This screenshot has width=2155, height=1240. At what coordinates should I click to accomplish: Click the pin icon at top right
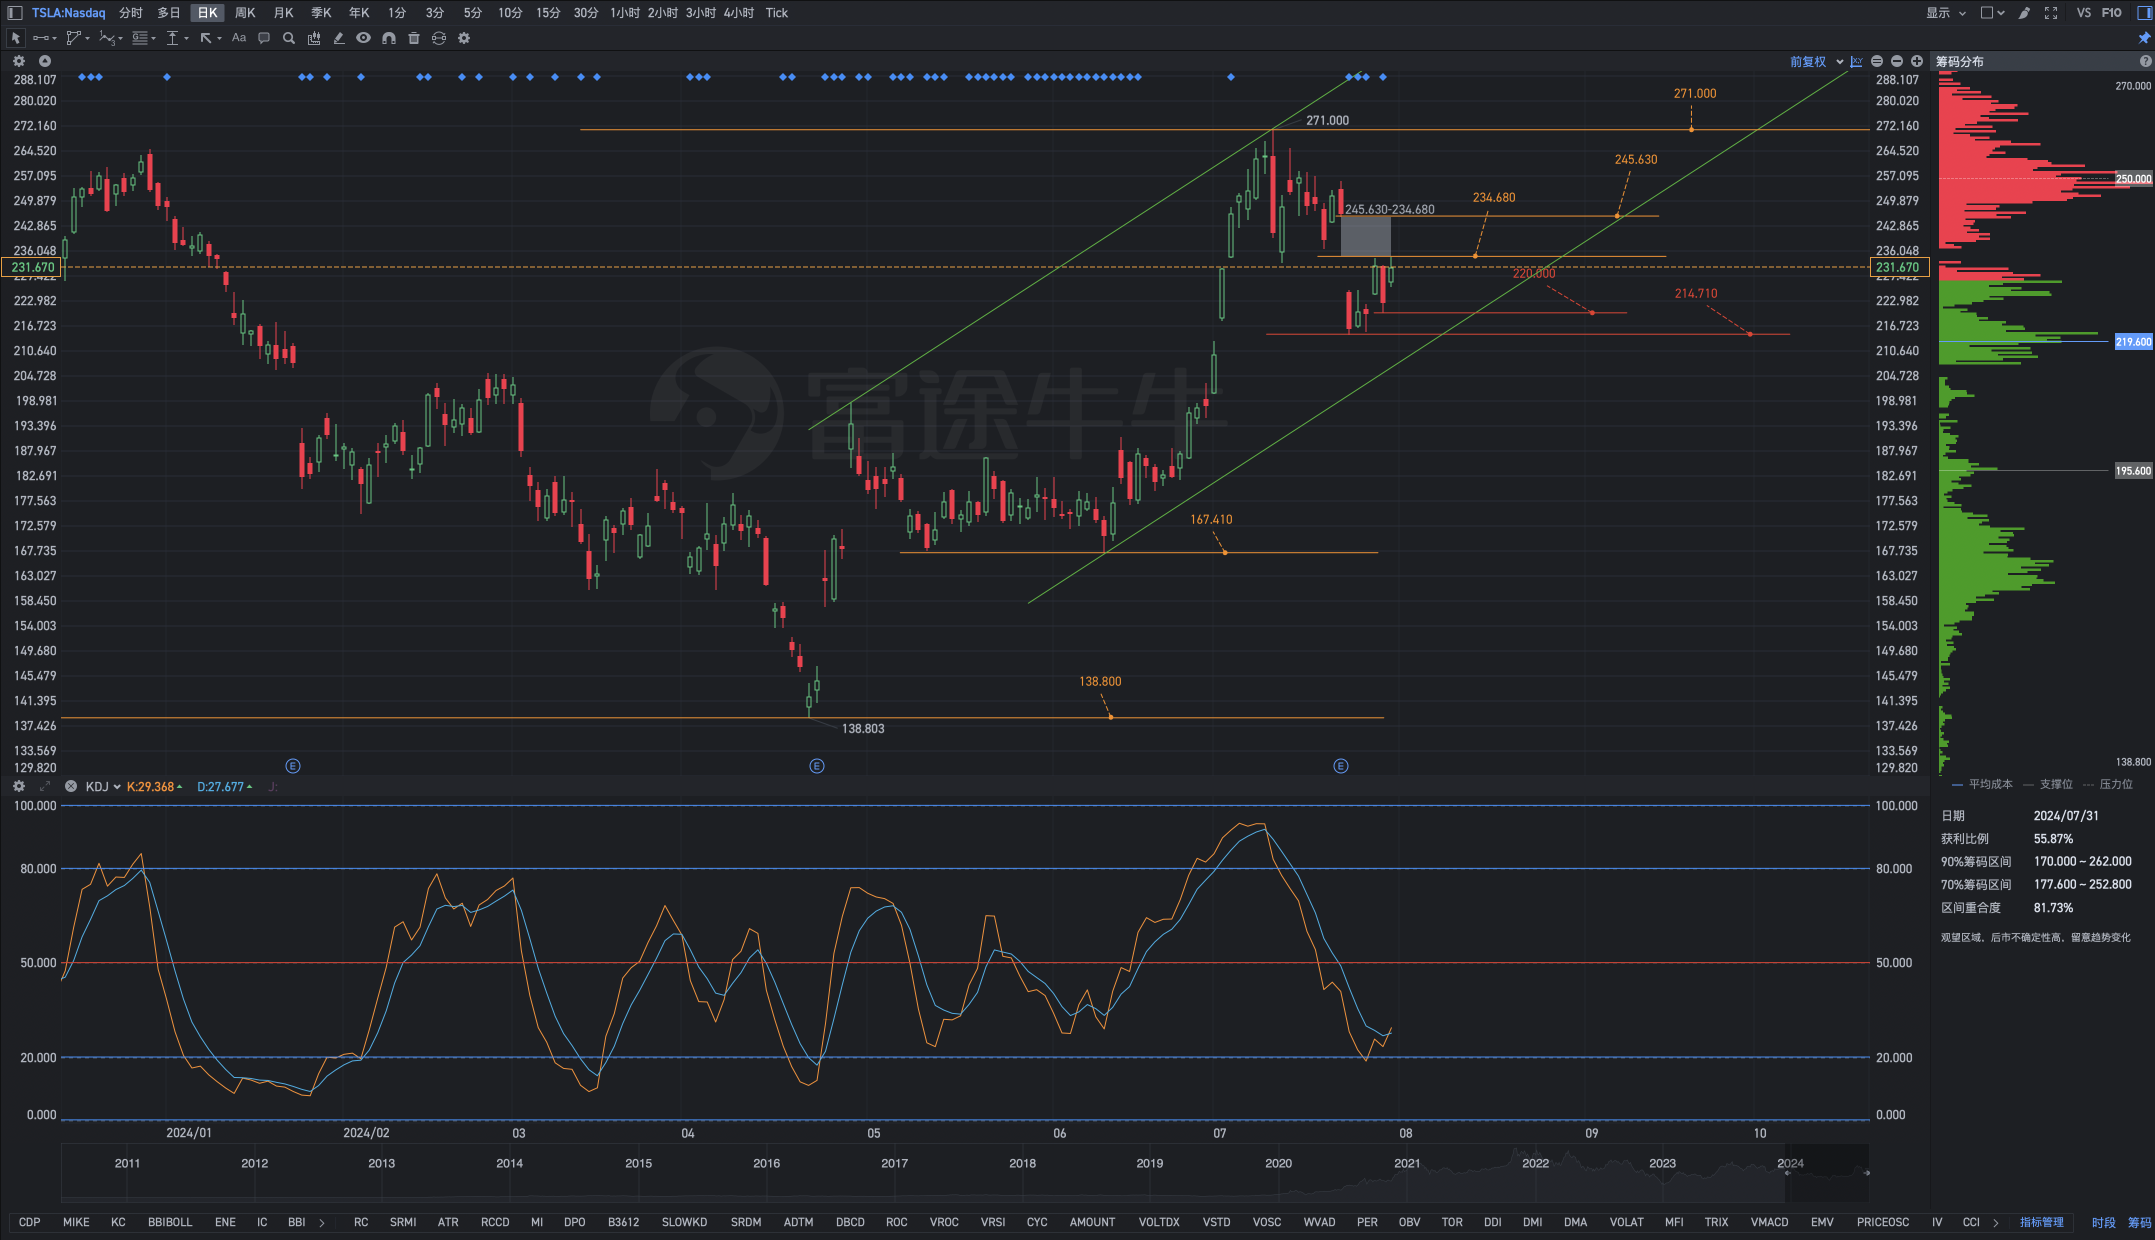point(2144,38)
